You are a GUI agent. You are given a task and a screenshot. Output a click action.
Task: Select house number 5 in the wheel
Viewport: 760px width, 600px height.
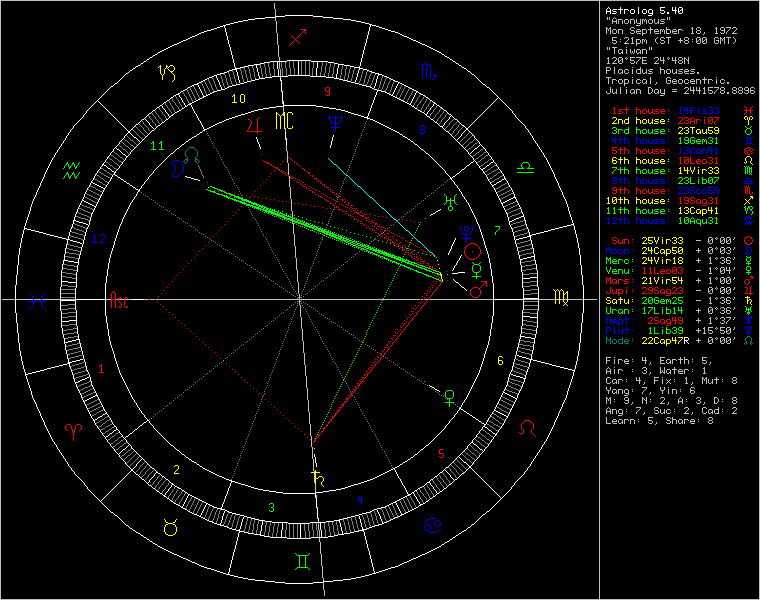441,454
